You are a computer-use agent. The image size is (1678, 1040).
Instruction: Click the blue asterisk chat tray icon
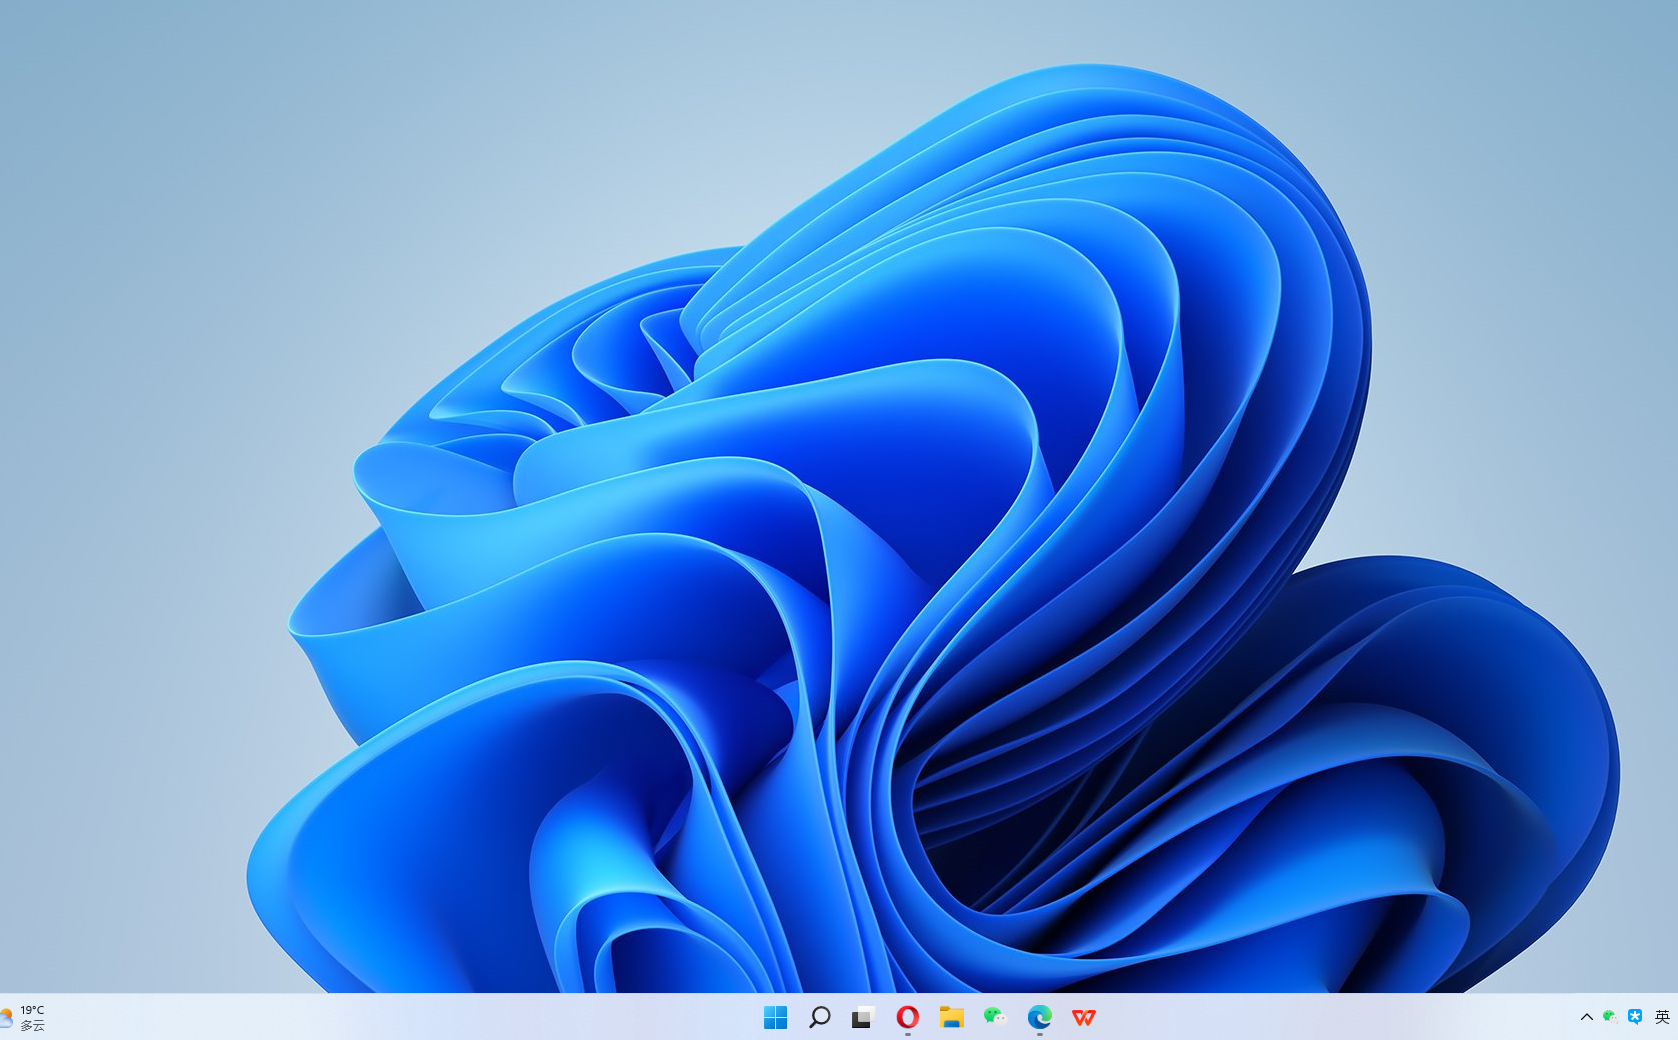[x=1635, y=1017]
